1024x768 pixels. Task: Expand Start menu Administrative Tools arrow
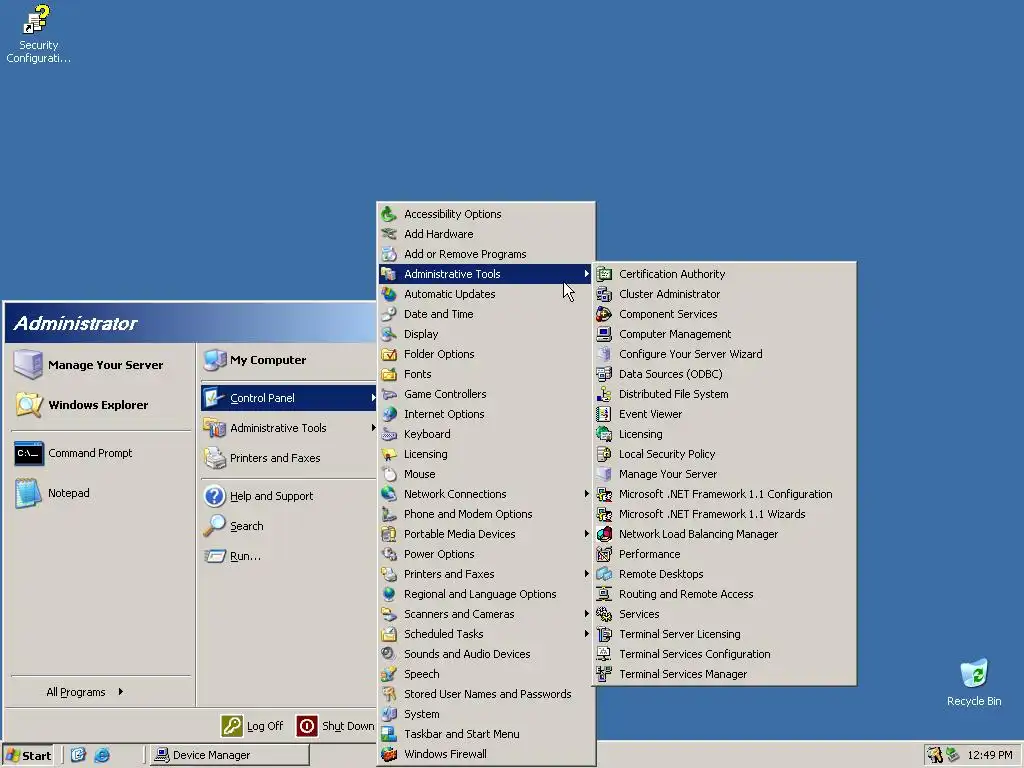(373, 428)
